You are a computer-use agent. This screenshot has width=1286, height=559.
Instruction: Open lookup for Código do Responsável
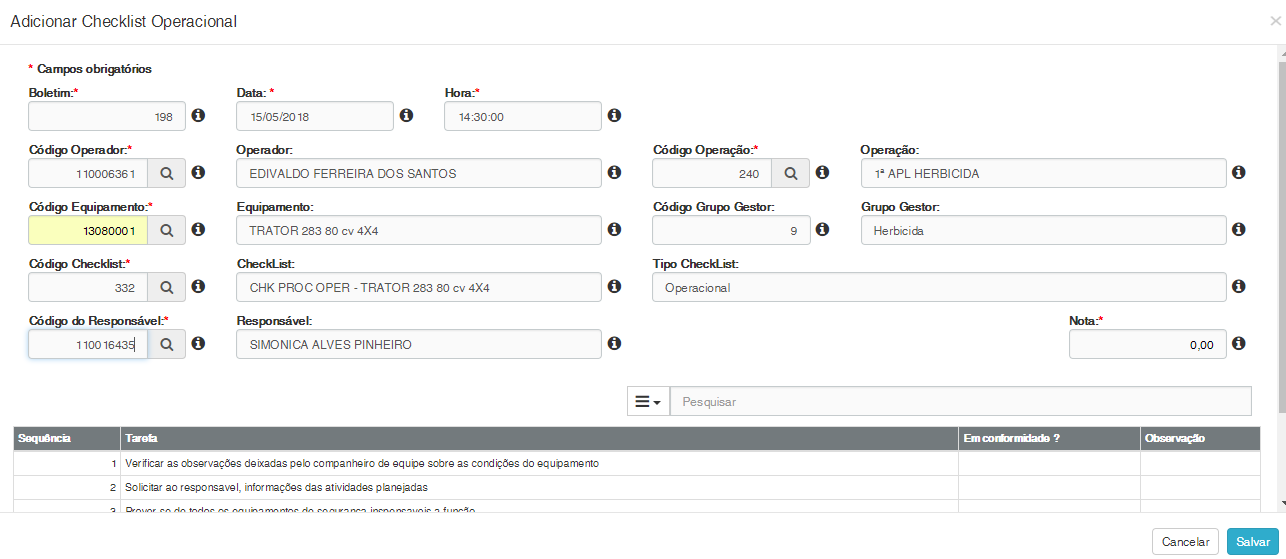[167, 345]
